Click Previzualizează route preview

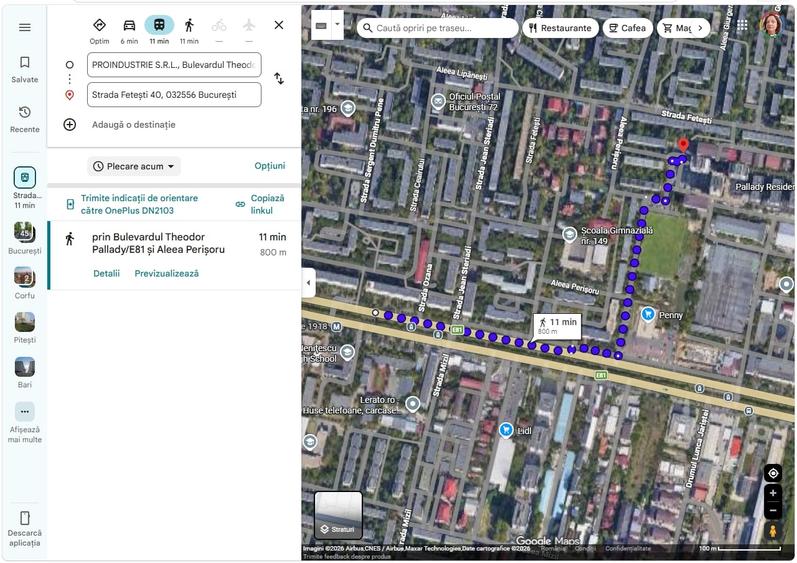[x=166, y=273]
